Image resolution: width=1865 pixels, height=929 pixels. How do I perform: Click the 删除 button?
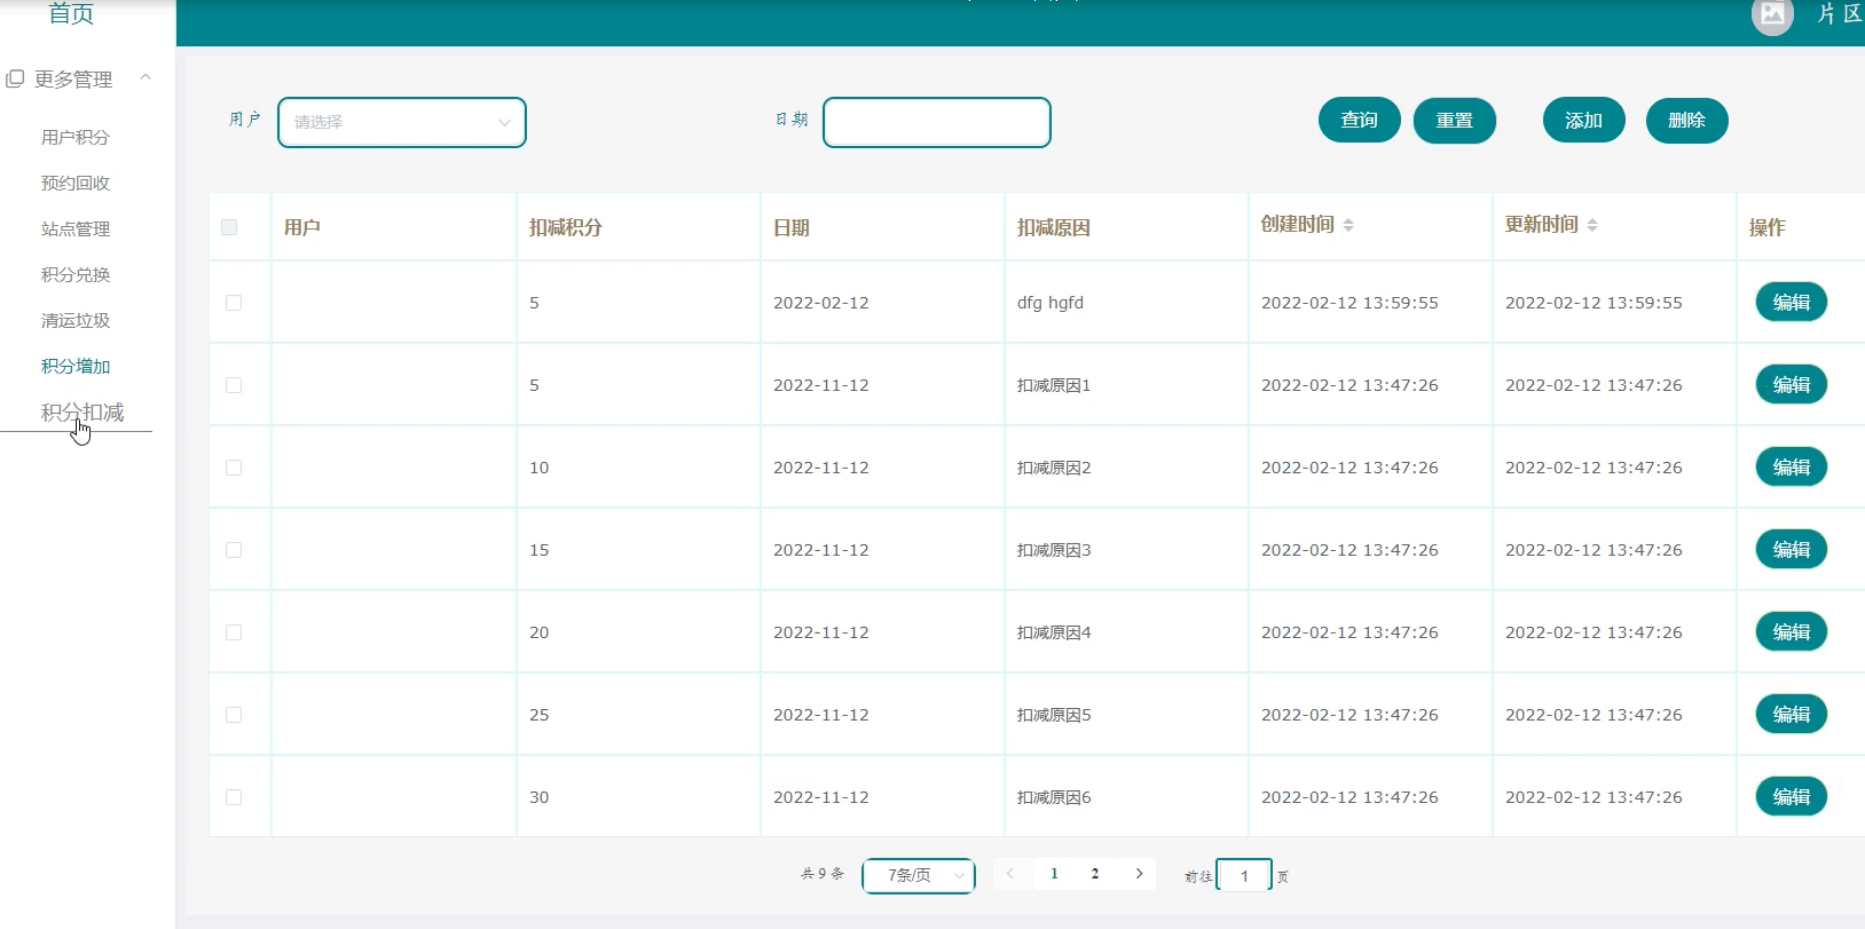pos(1687,120)
